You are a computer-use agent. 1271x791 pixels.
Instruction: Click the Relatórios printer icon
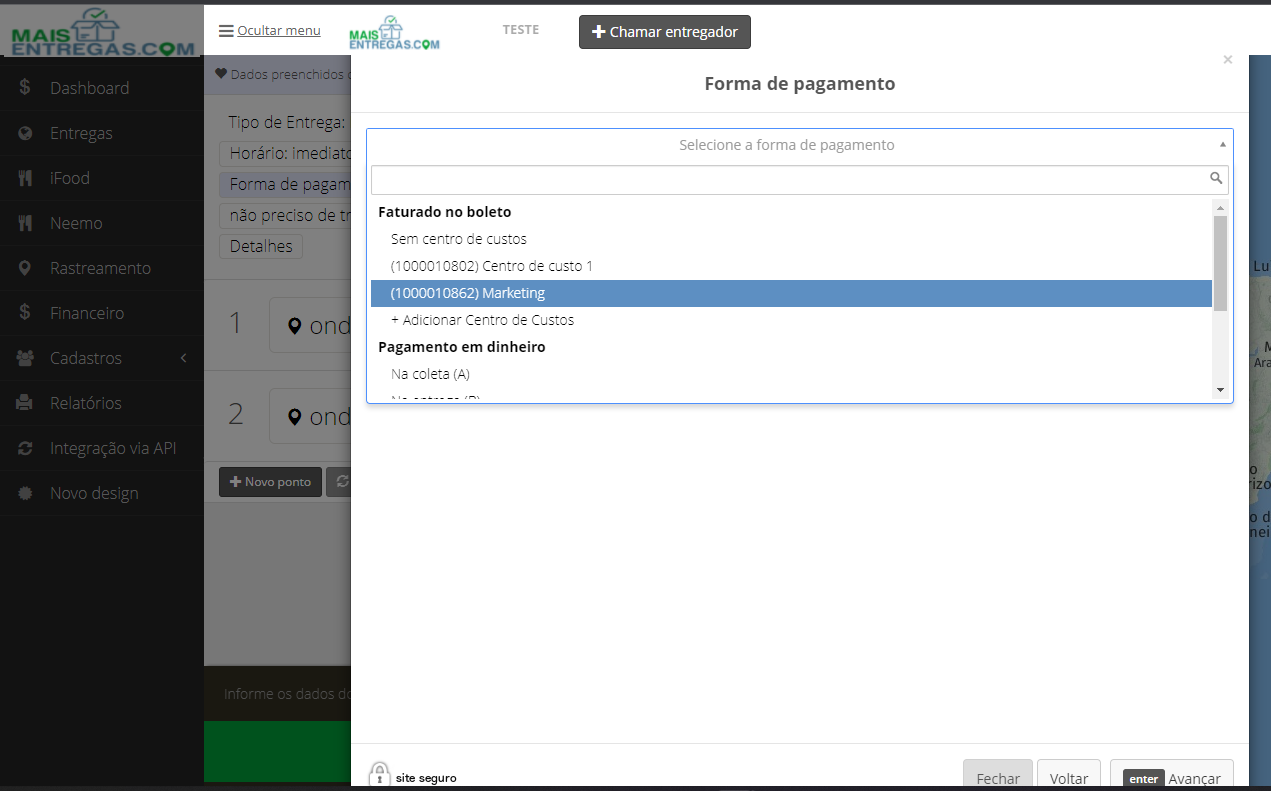25,403
